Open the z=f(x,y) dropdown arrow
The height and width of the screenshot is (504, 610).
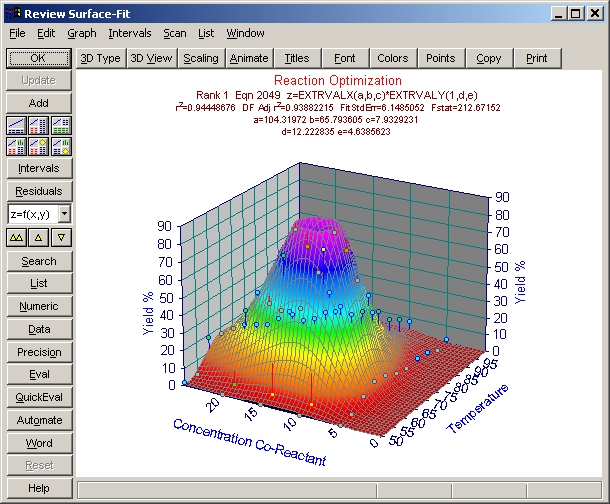tap(64, 214)
